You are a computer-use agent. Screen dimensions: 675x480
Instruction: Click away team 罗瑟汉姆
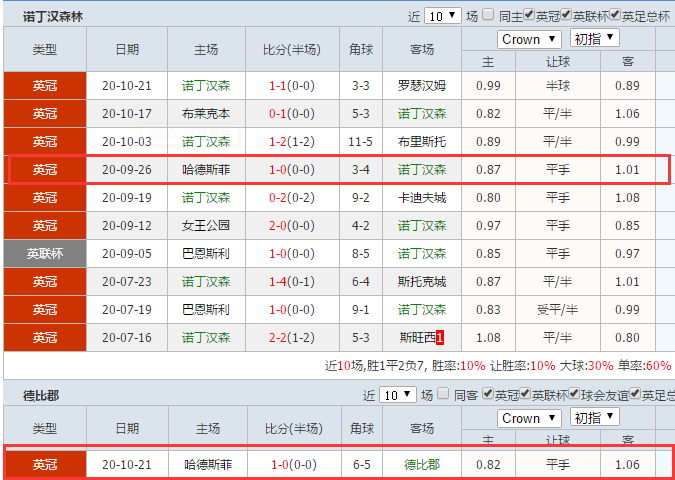[x=422, y=86]
